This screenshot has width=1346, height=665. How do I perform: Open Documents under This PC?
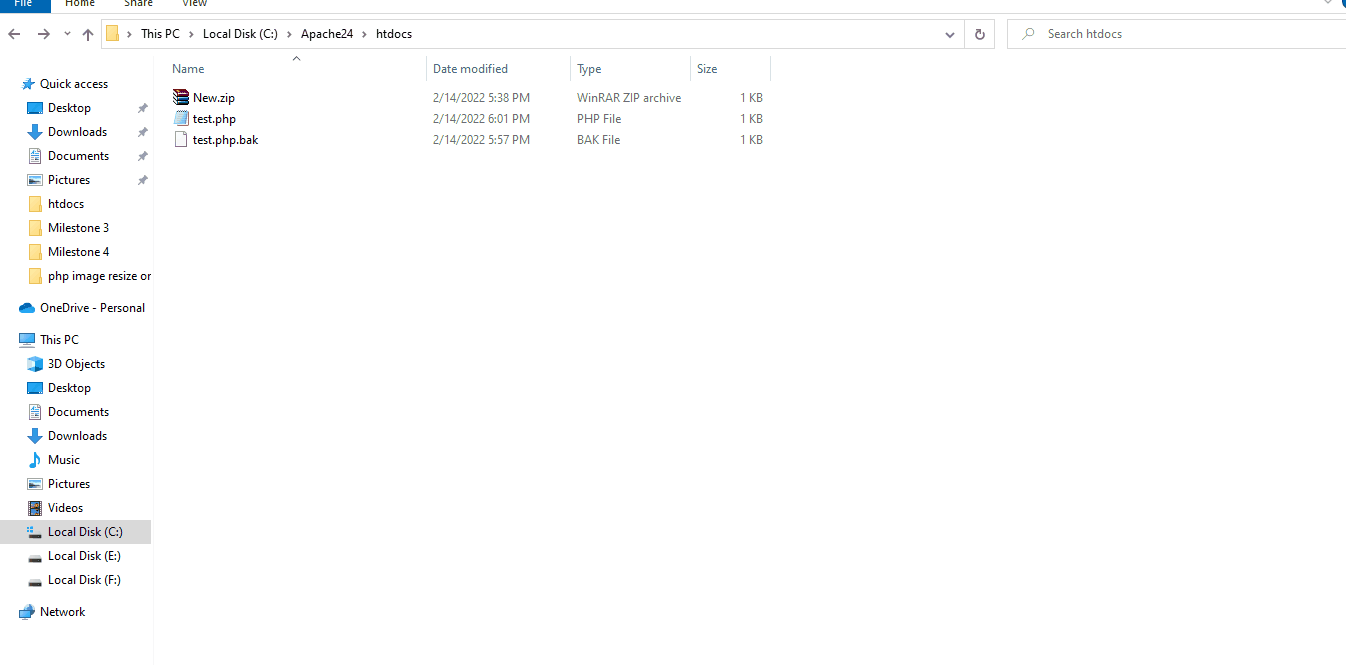[x=78, y=412]
